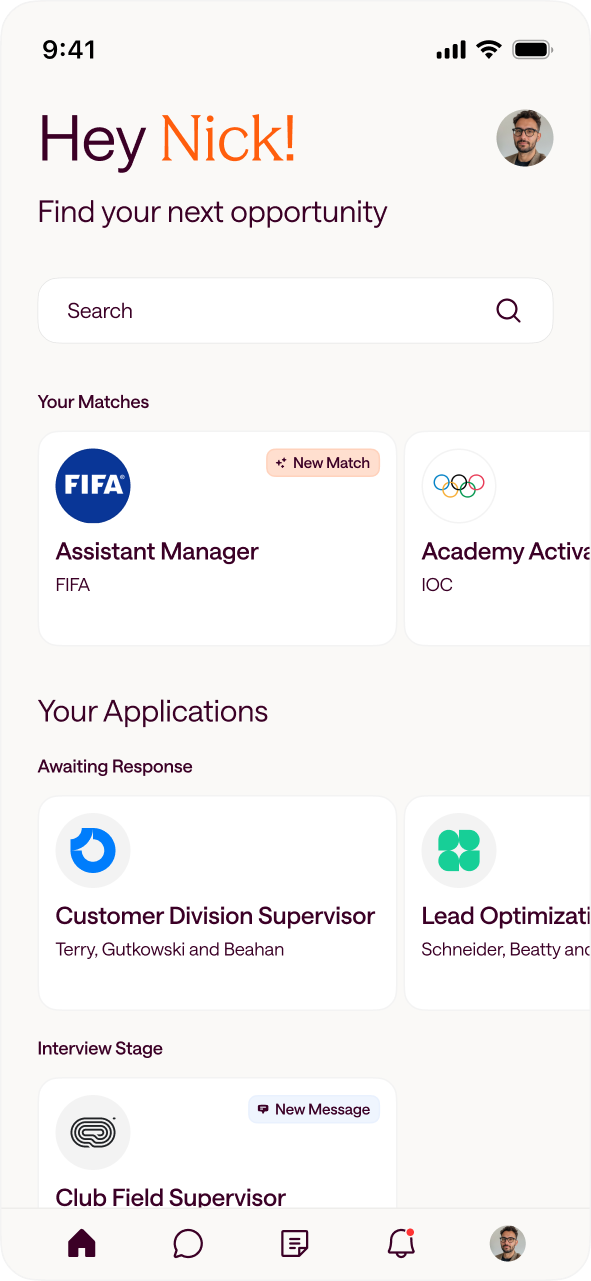Tap the New Match badge
This screenshot has width=591, height=1281.
click(322, 462)
